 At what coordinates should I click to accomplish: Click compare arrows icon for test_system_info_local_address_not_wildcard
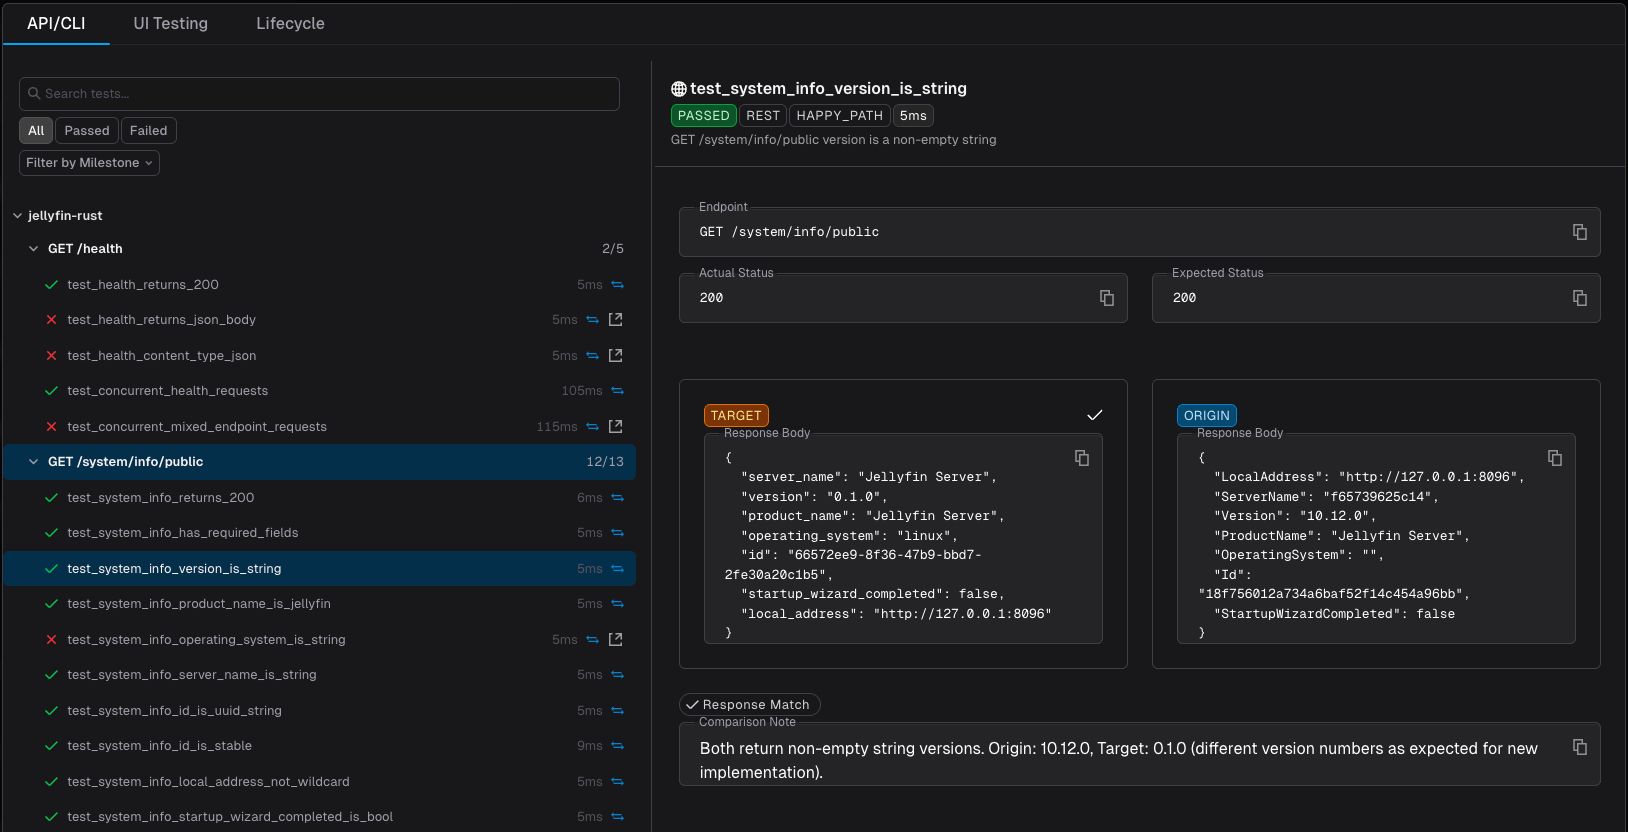point(617,782)
